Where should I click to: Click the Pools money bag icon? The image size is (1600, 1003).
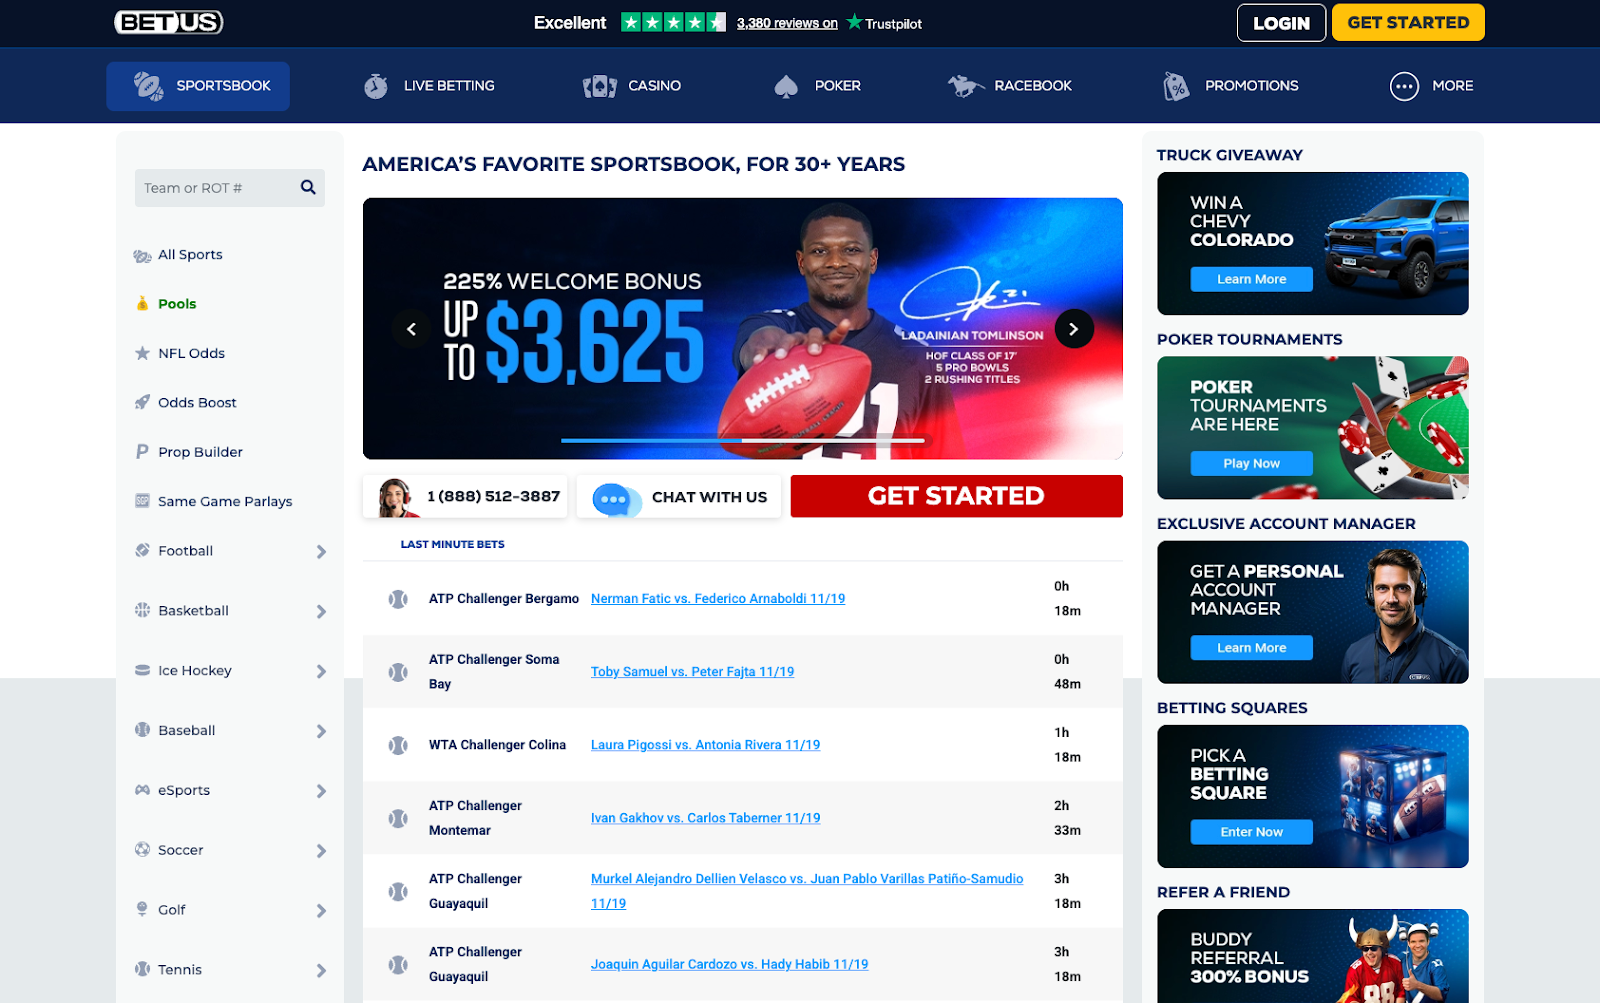coord(142,304)
